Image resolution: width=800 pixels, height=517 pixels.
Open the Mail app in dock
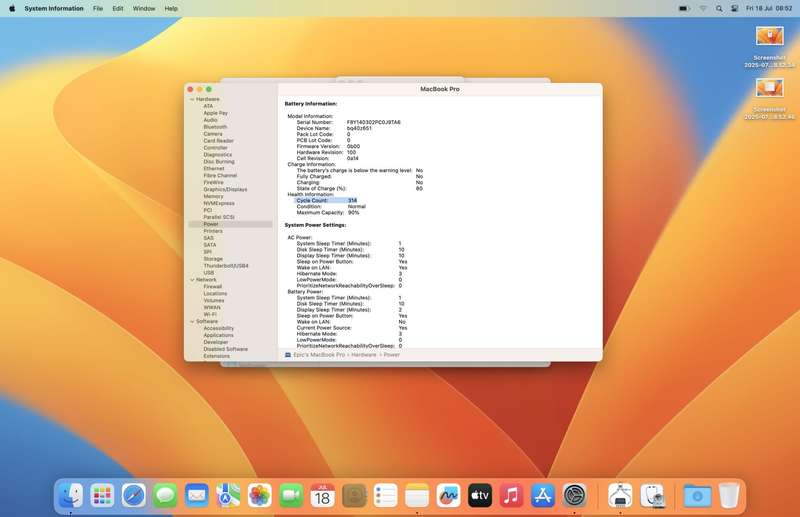tap(197, 495)
